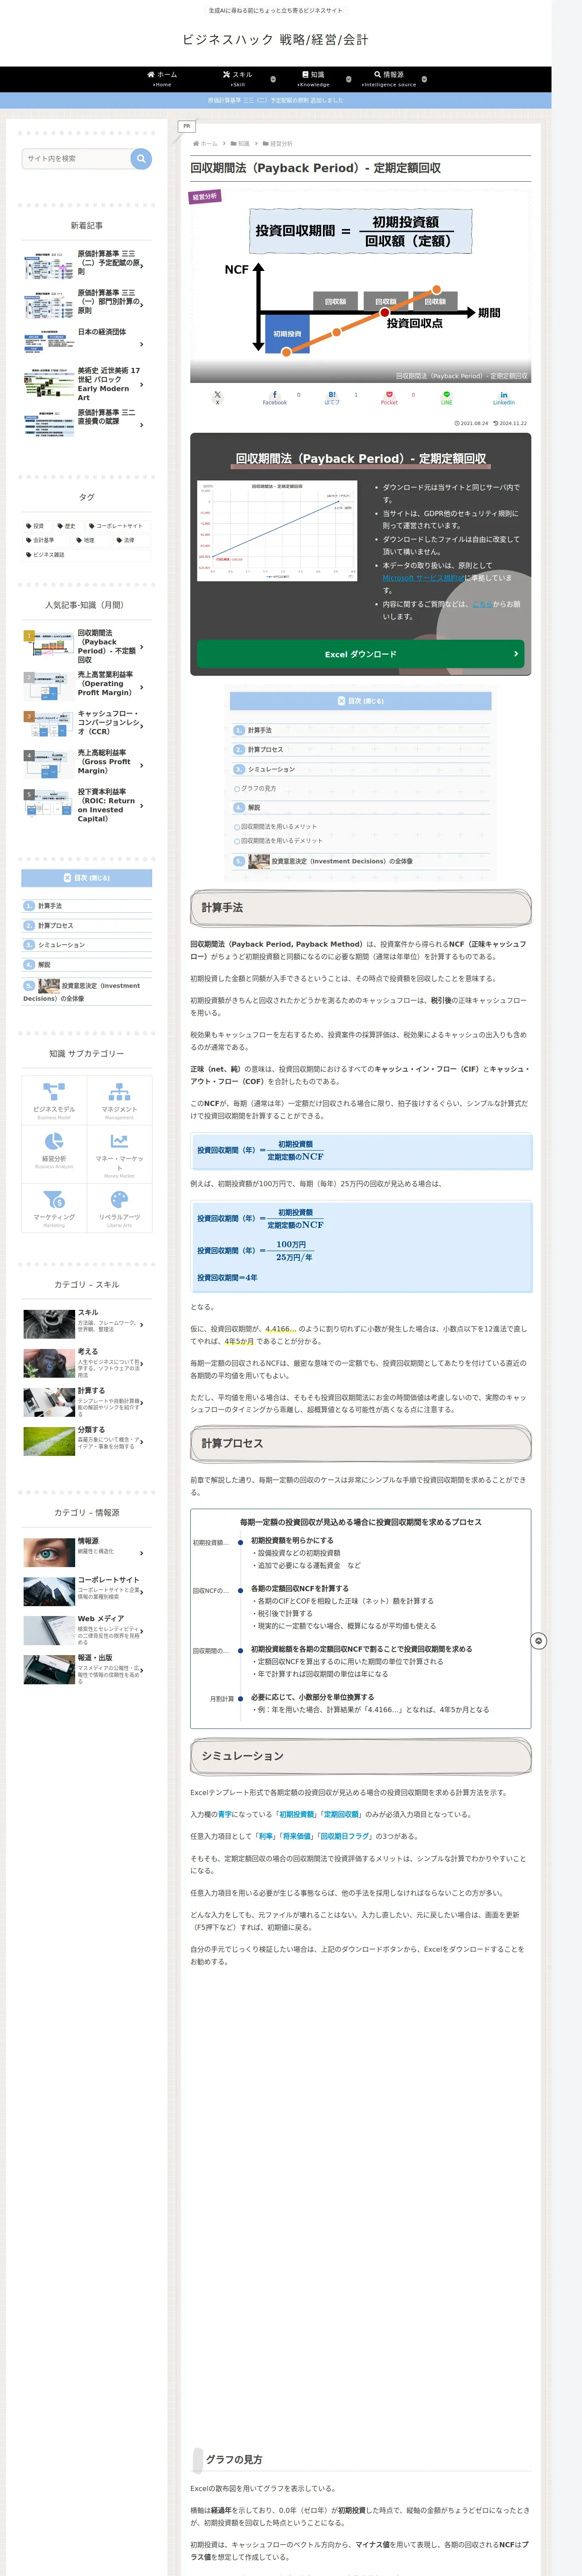Share the article on LinkedIn
The width and height of the screenshot is (582, 2576).
(503, 398)
